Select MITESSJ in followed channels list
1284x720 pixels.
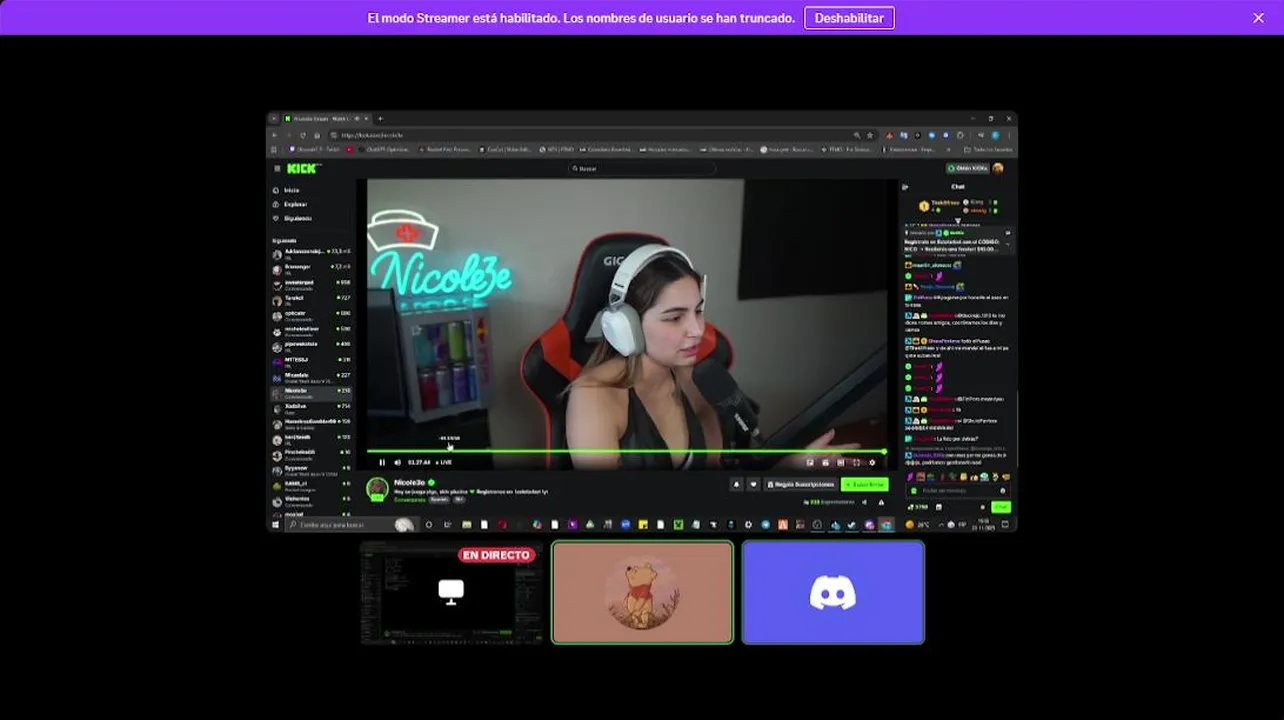tap(311, 361)
